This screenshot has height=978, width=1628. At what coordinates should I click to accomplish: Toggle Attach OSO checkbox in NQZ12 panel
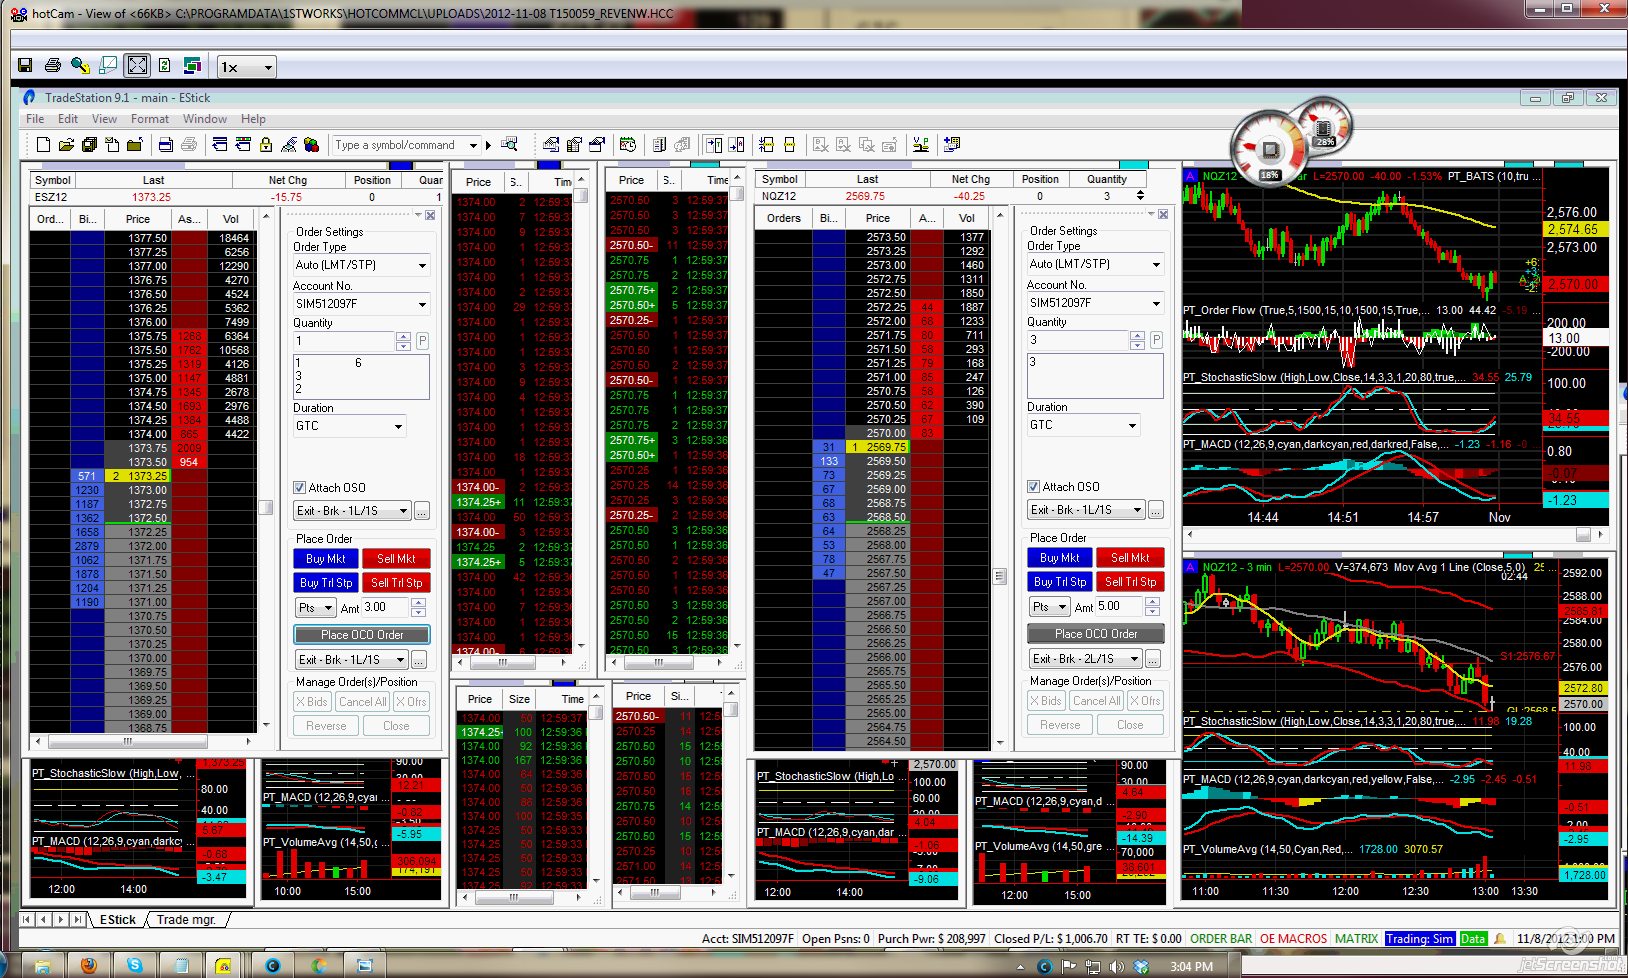tap(1033, 487)
